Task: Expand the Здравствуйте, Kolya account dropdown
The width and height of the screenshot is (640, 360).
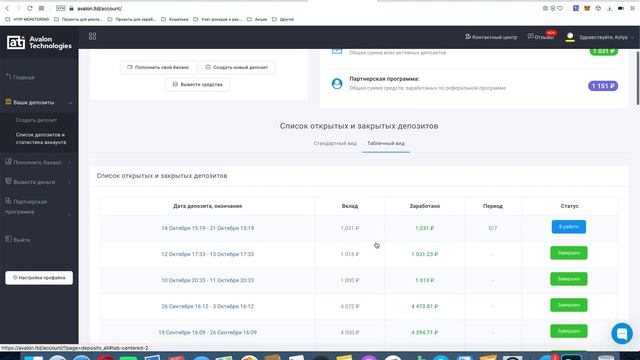Action: 606,37
